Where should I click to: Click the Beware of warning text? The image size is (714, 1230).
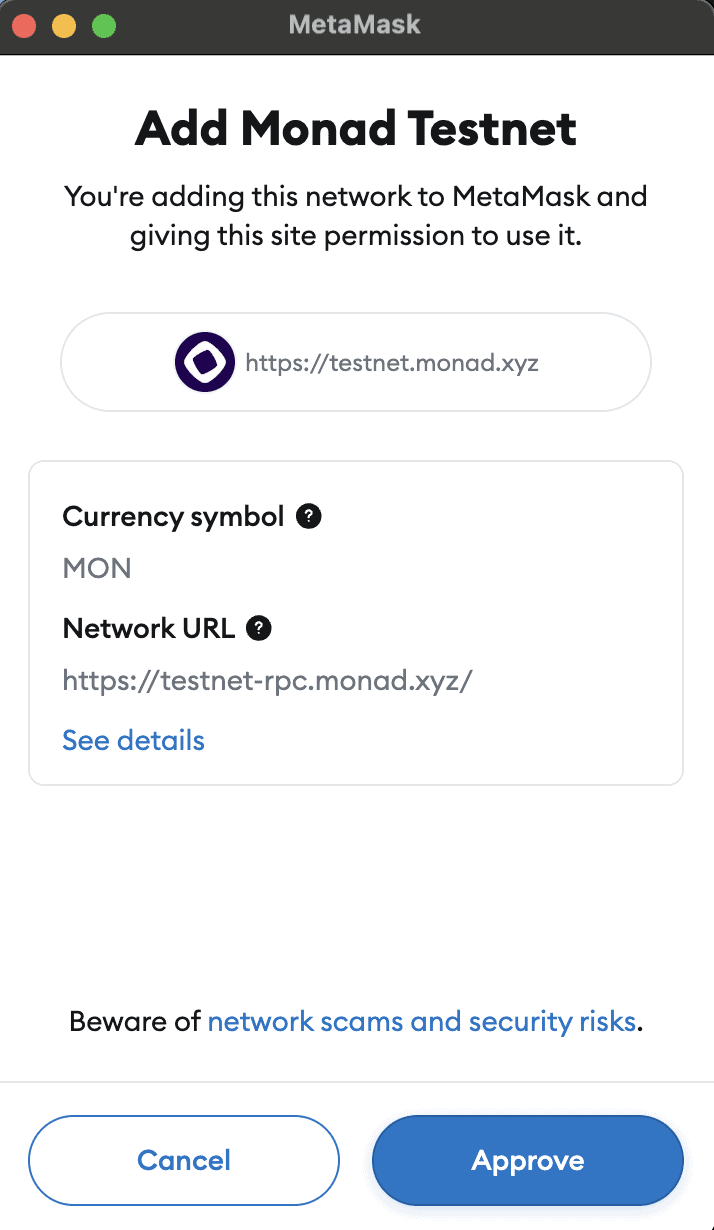coord(136,1021)
